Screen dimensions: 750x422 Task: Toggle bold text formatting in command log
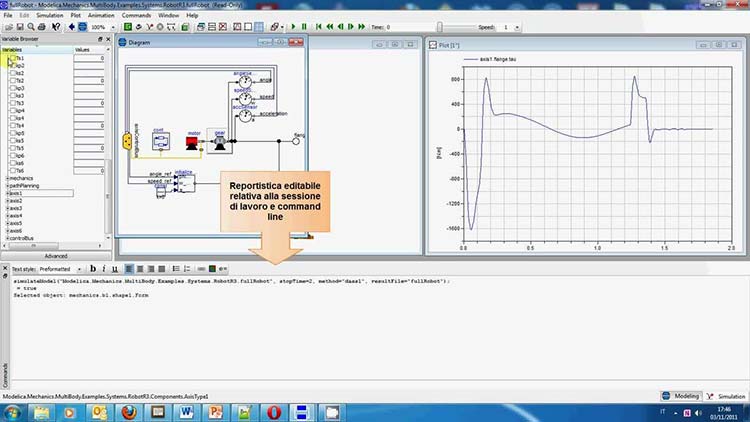[92, 268]
